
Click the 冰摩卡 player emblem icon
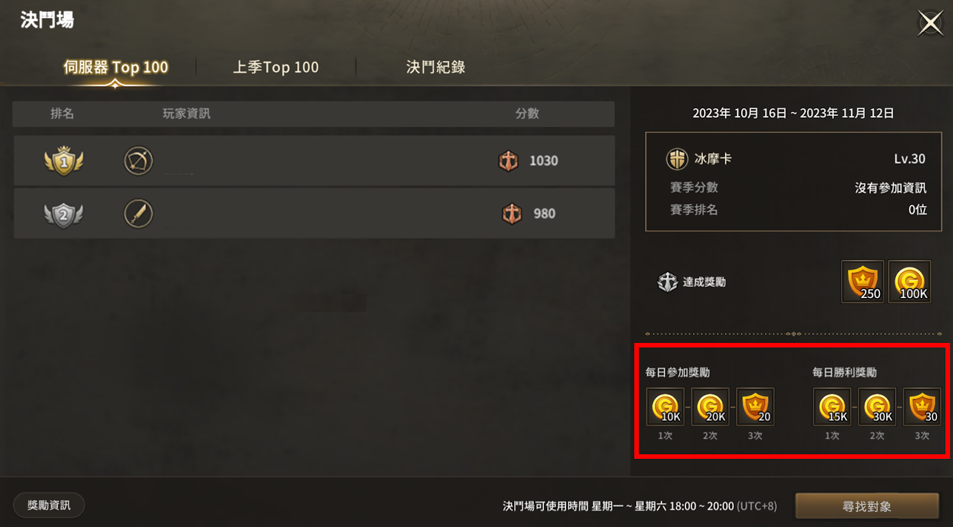(676, 159)
